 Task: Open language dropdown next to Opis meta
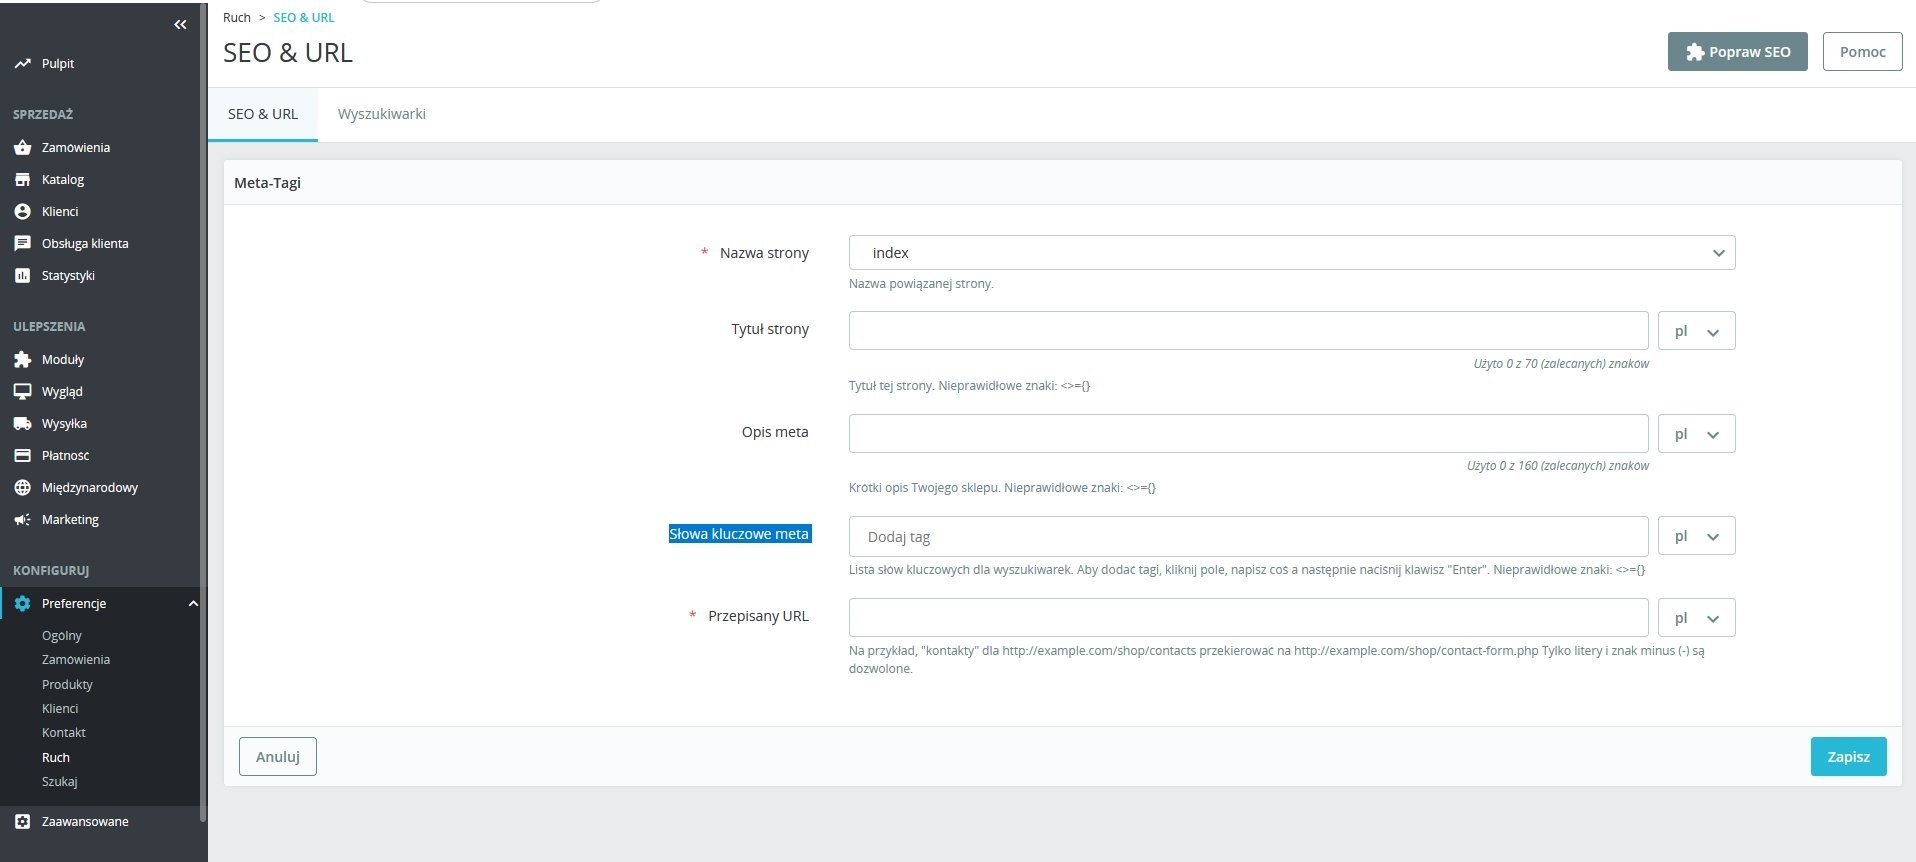tap(1696, 433)
